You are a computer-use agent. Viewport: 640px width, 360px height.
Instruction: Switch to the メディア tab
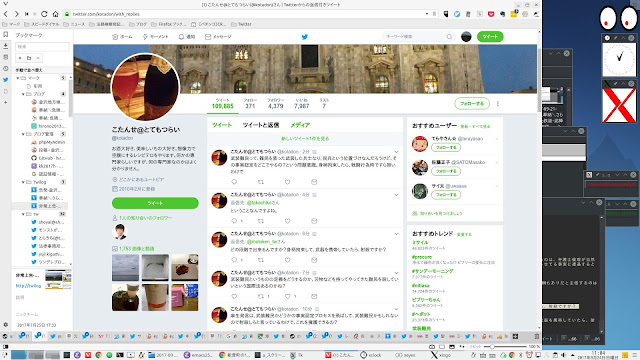300,125
